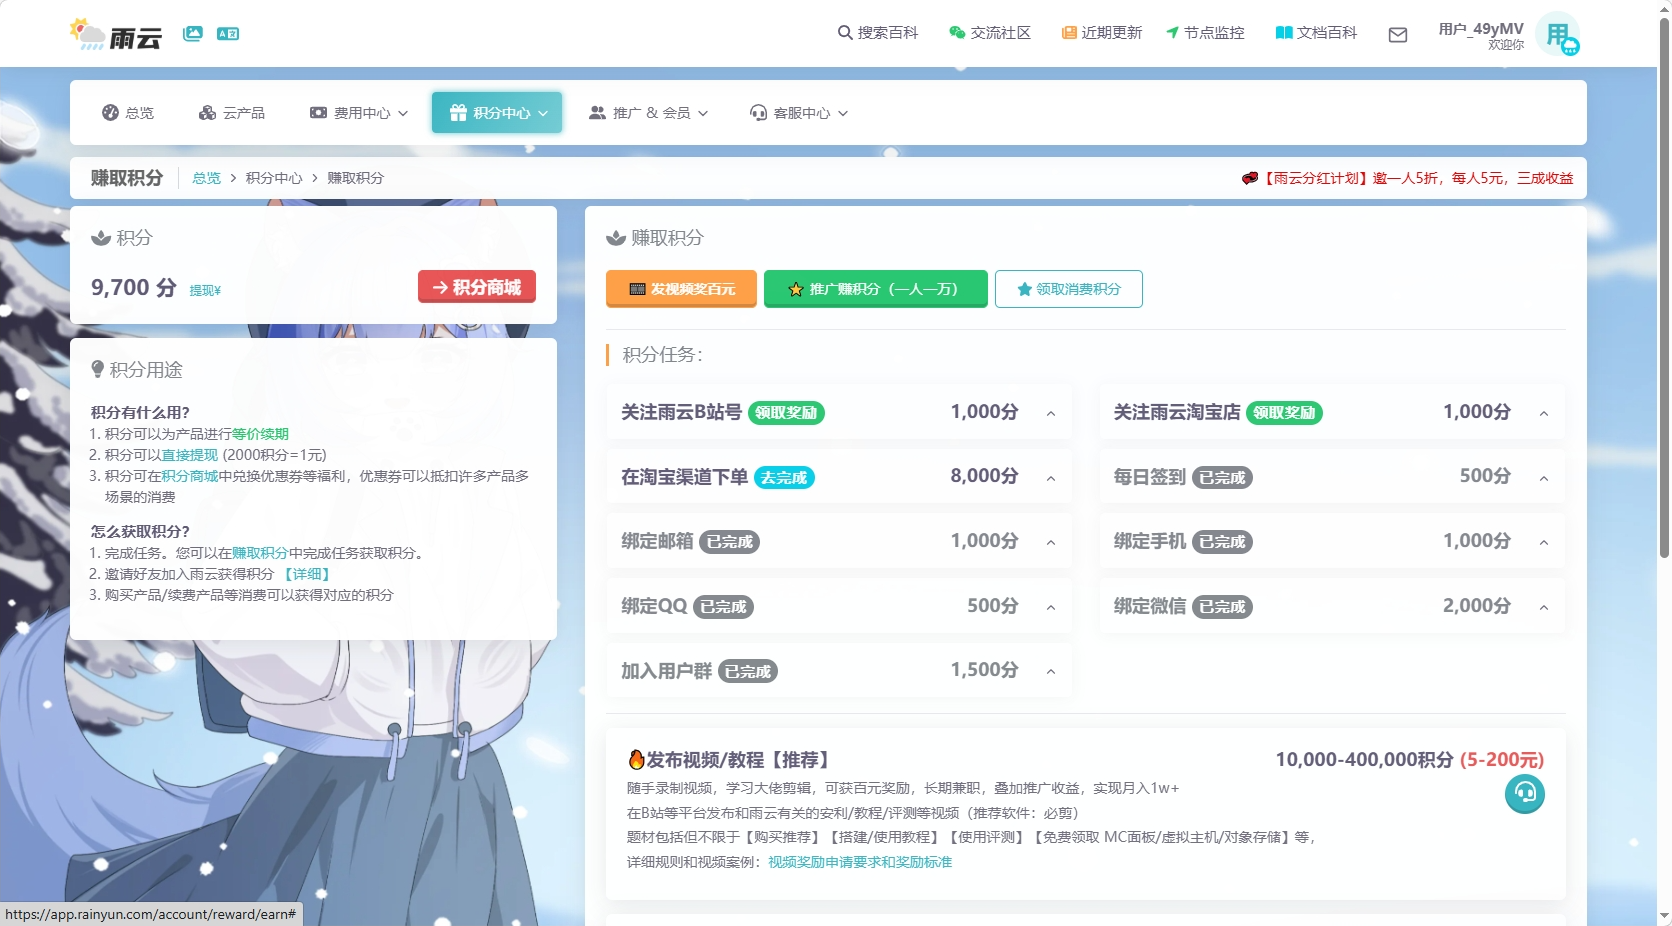Click the 领取消费积分 button
Viewport: 1672px width, 926px height.
(1069, 289)
